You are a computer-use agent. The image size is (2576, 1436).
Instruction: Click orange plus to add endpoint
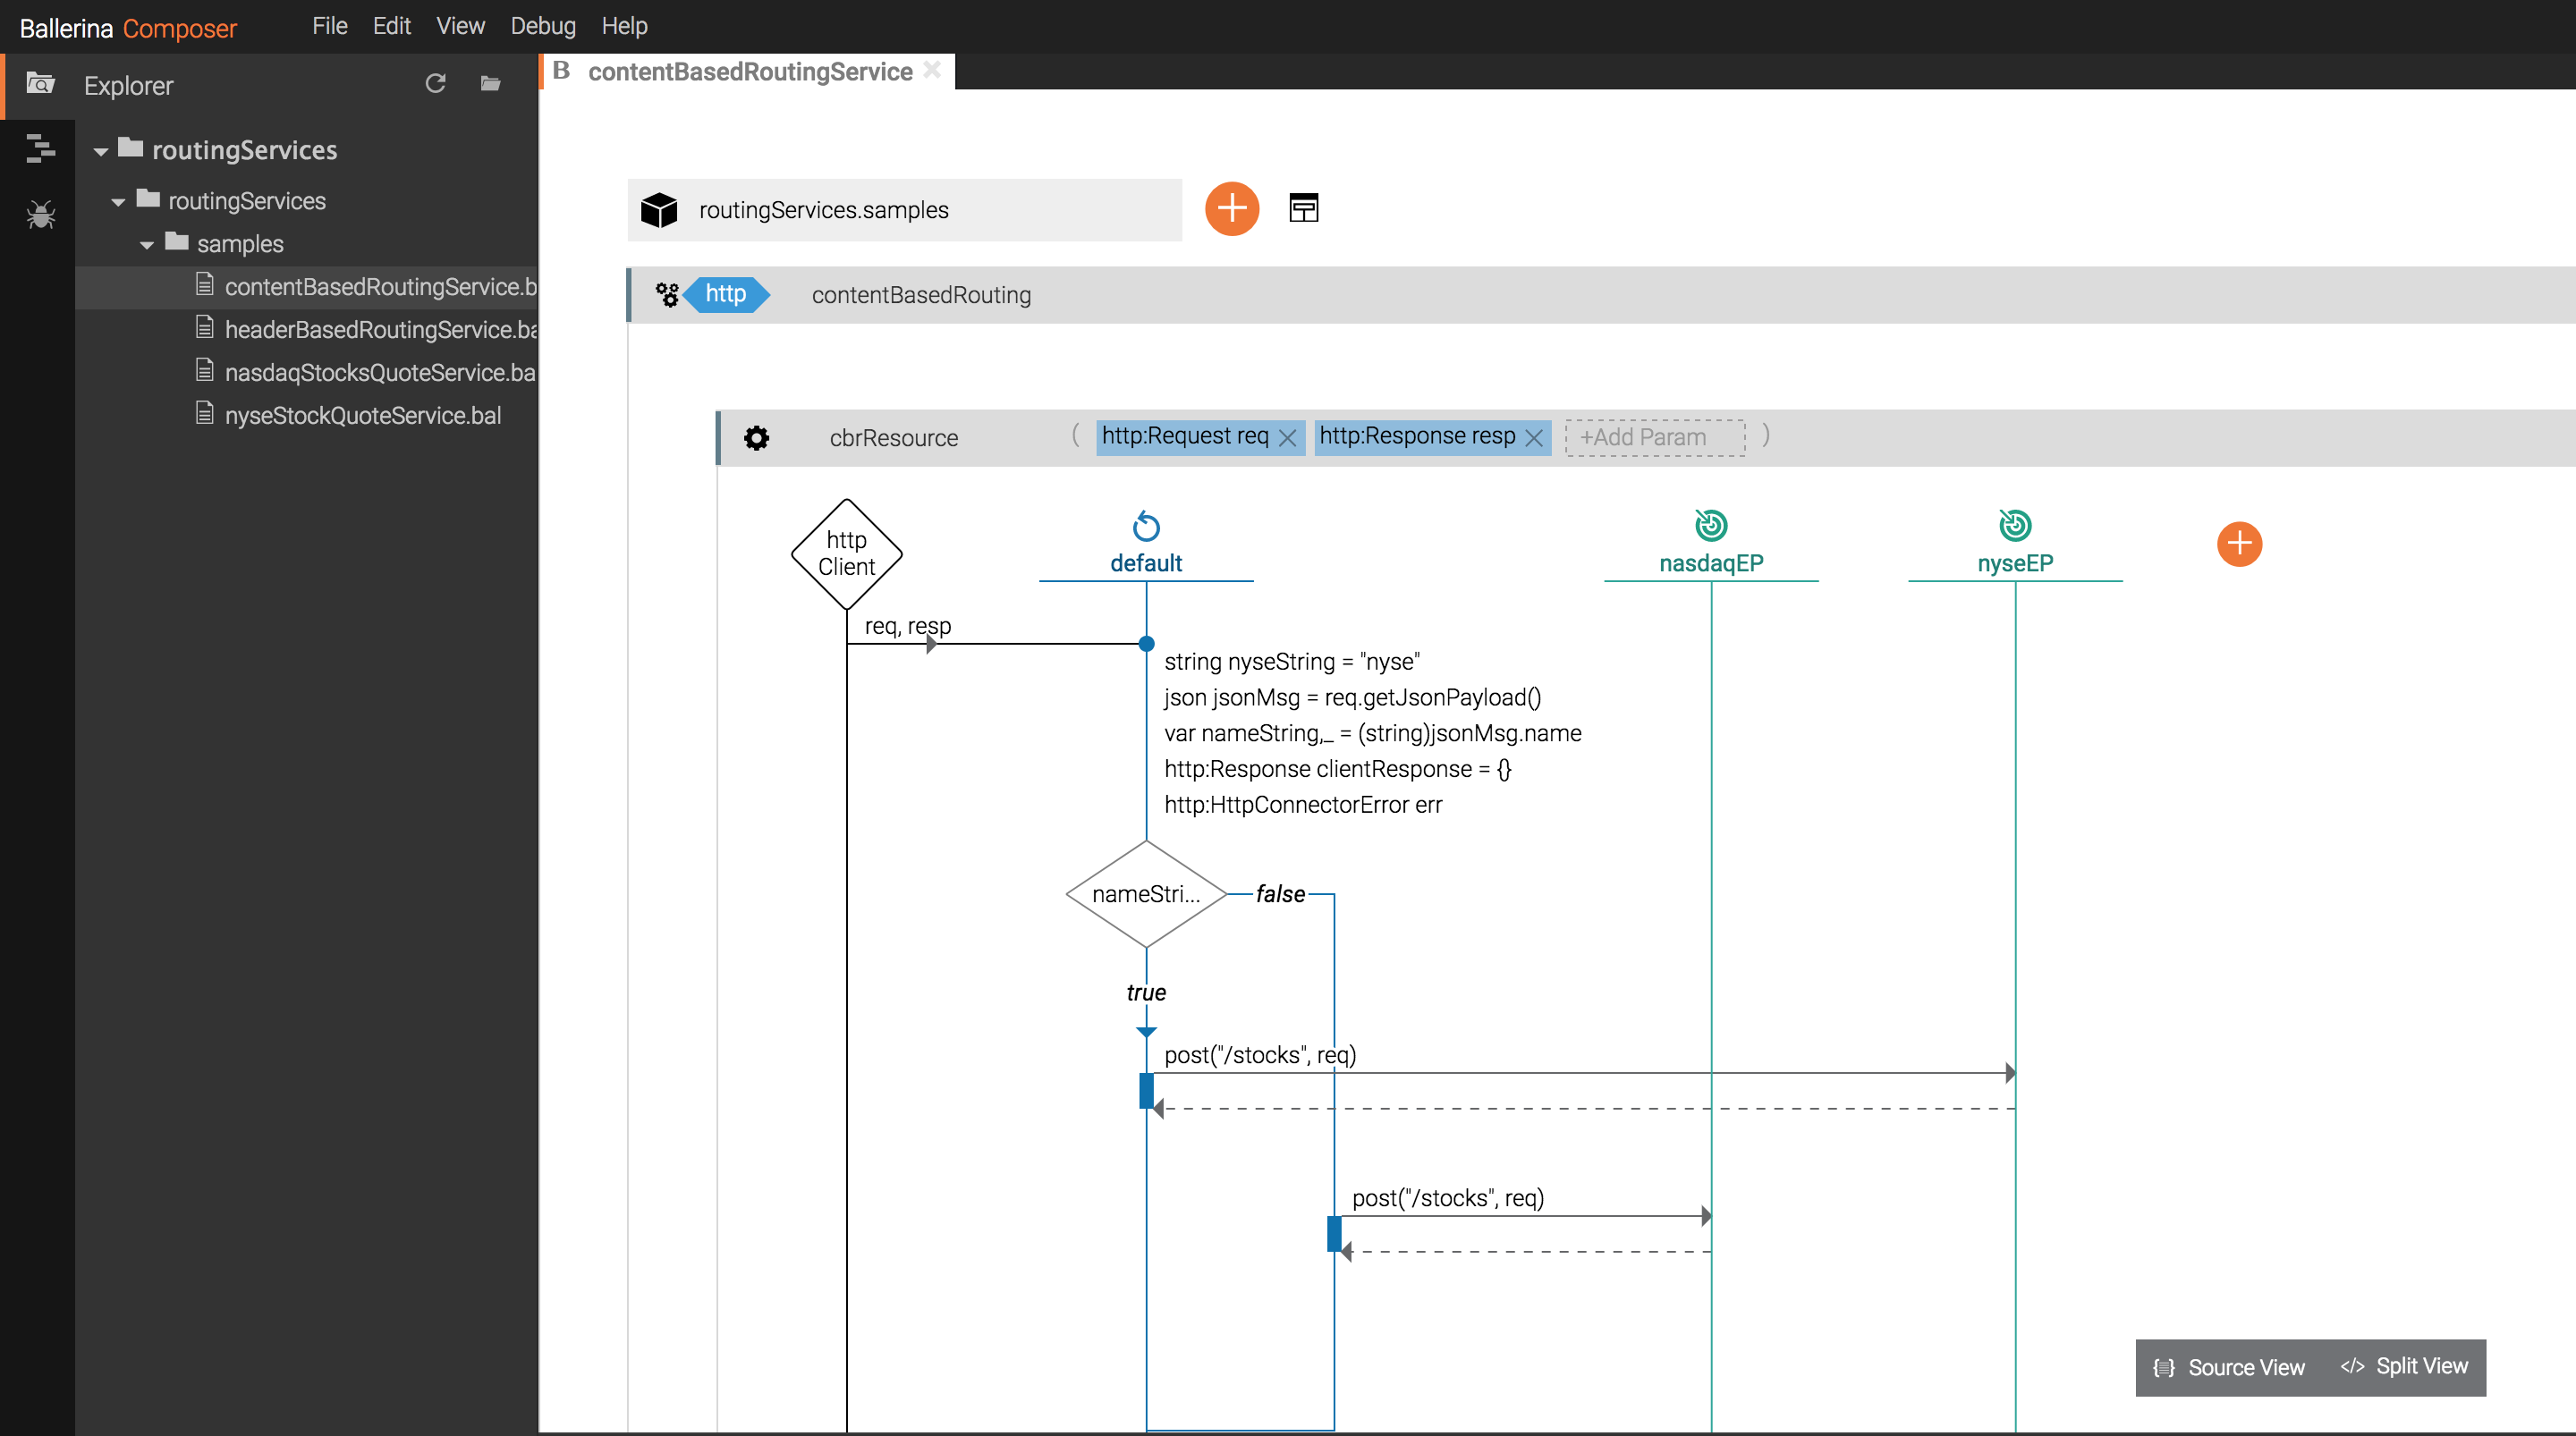coord(2238,544)
